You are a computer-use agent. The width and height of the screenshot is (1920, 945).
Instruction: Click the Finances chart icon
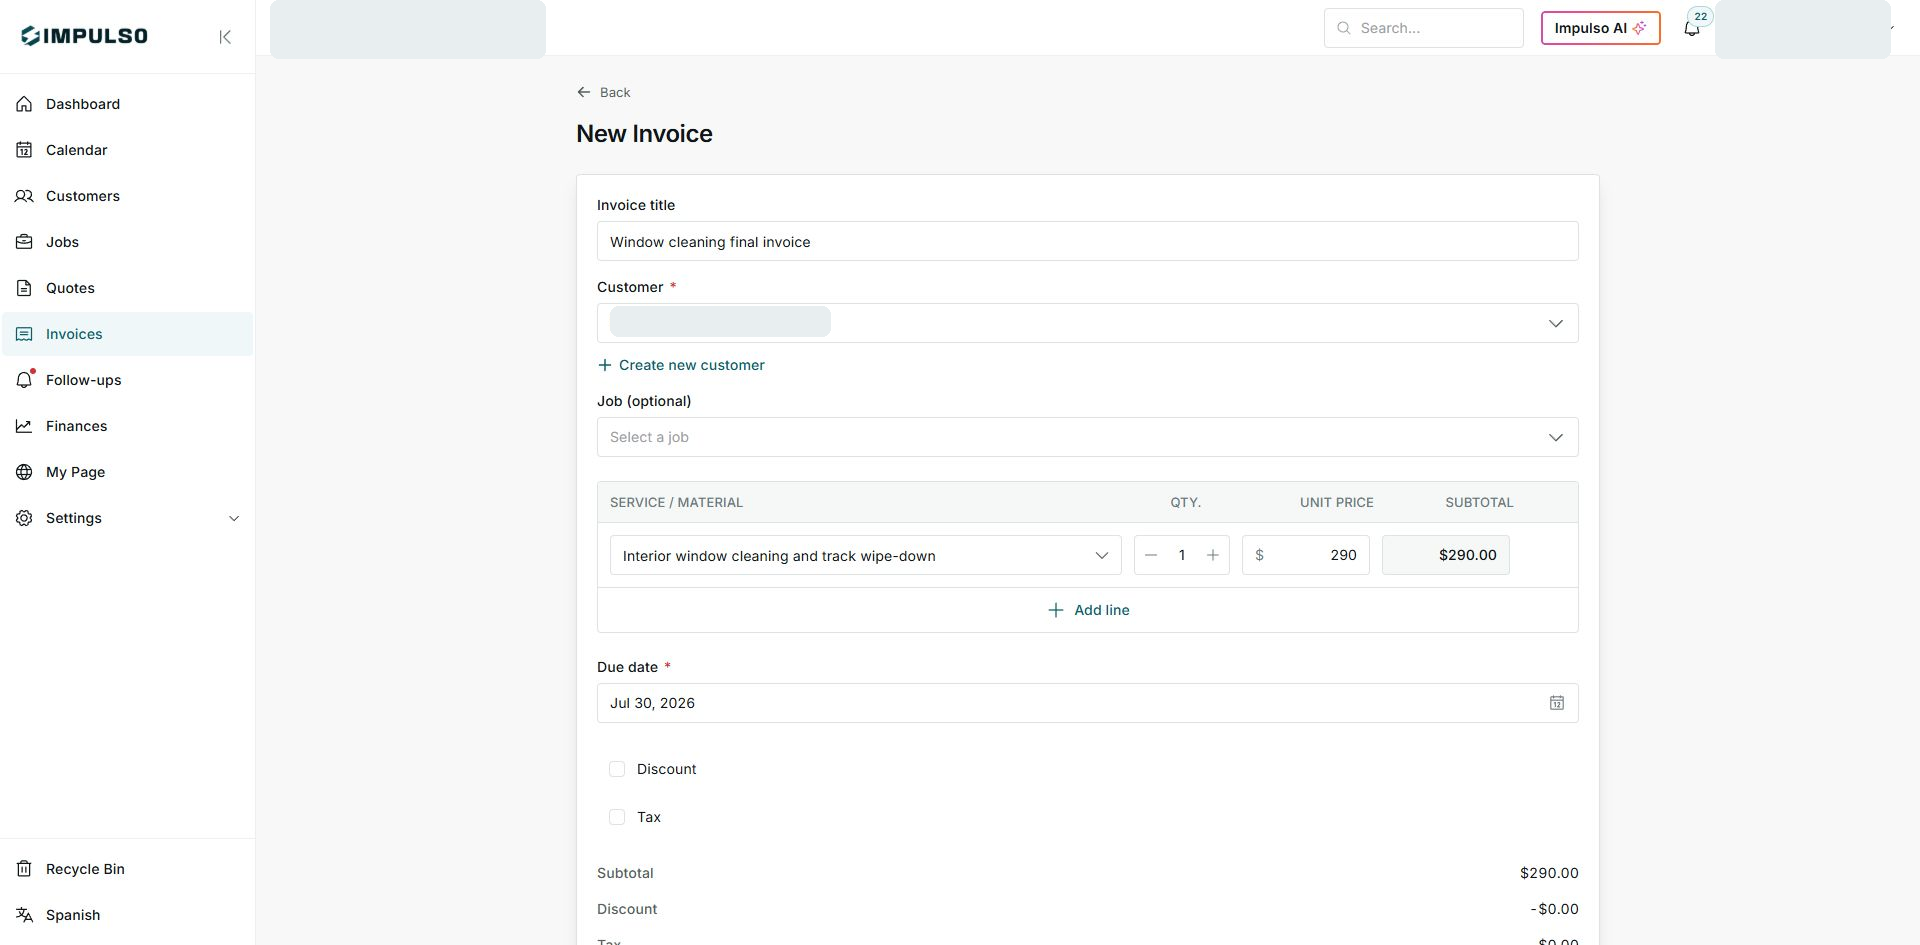coord(24,426)
